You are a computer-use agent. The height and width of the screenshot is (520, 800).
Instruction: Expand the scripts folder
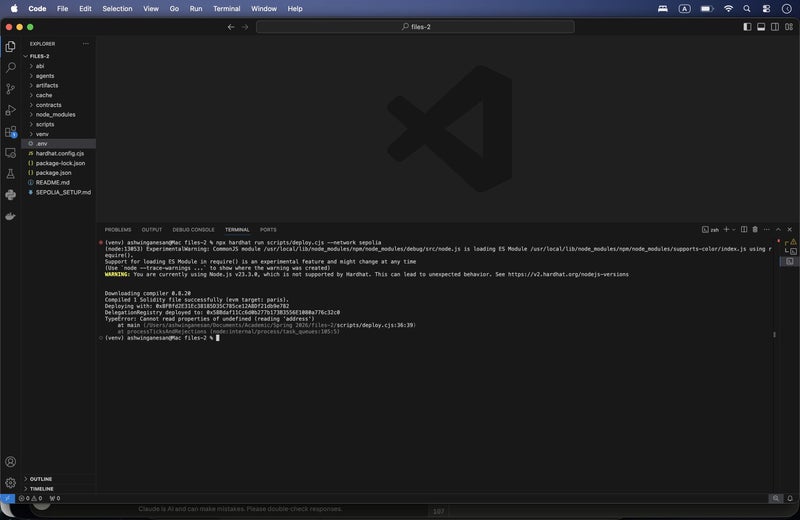[58, 124]
